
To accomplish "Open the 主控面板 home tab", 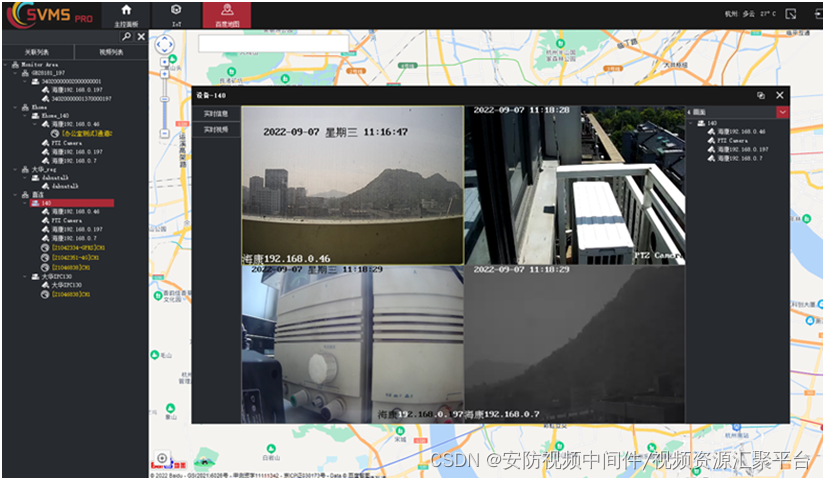I will tap(126, 15).
